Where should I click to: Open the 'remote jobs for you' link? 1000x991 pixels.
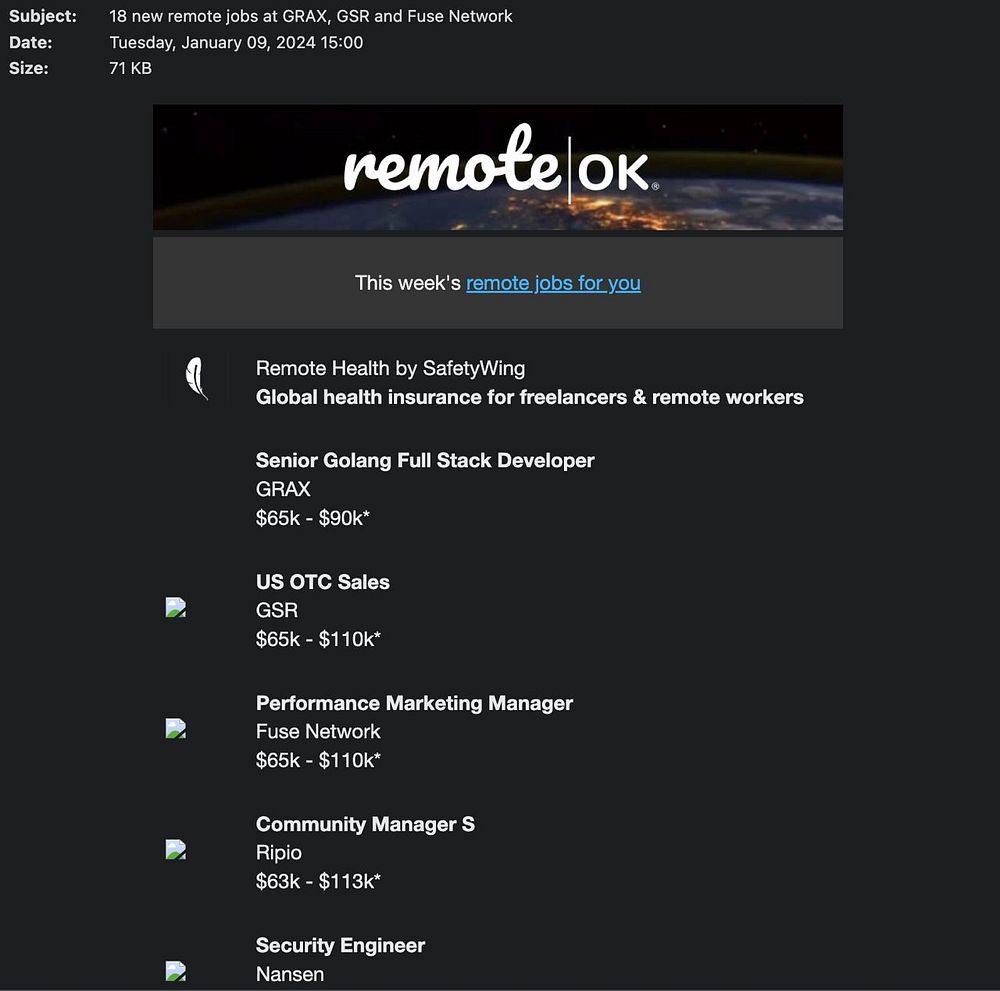coord(553,283)
